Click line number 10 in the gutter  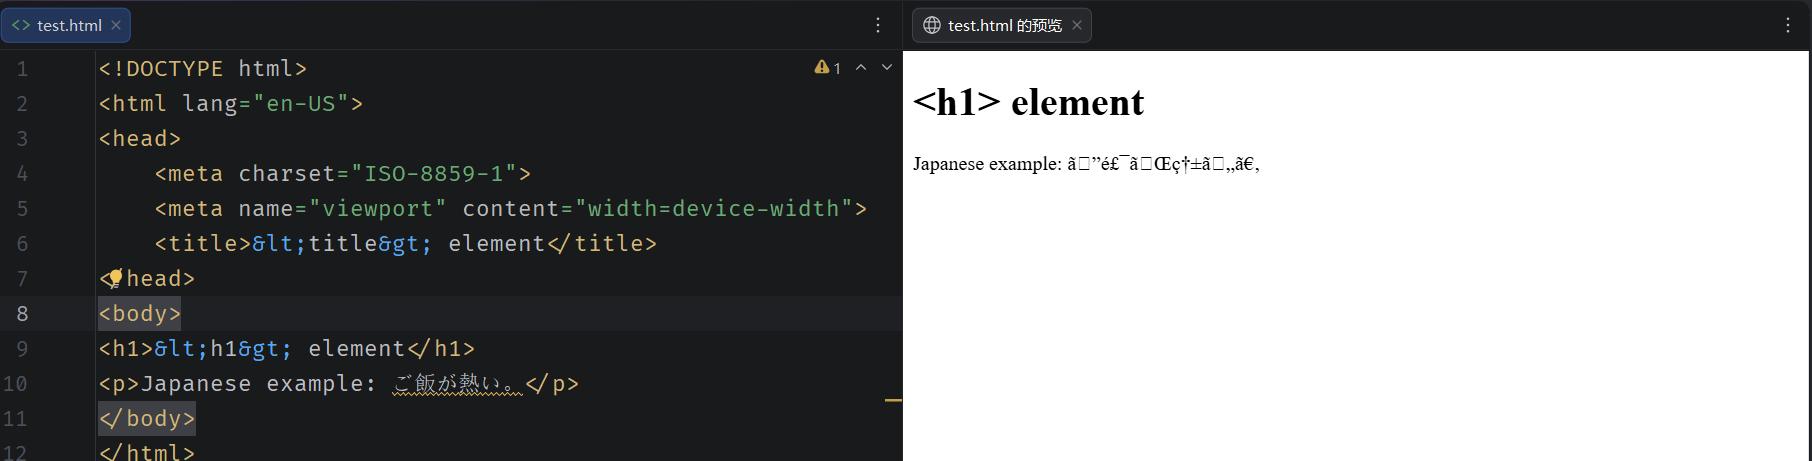click(15, 383)
